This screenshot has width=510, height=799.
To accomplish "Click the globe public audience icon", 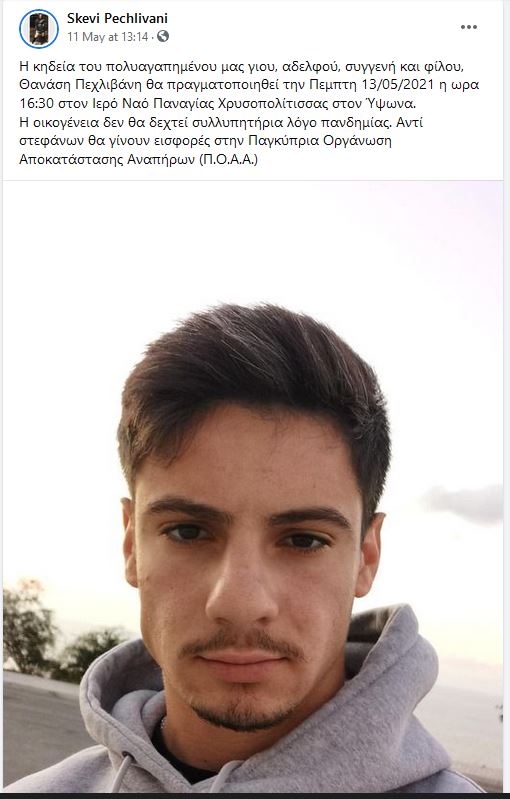I will click(163, 37).
